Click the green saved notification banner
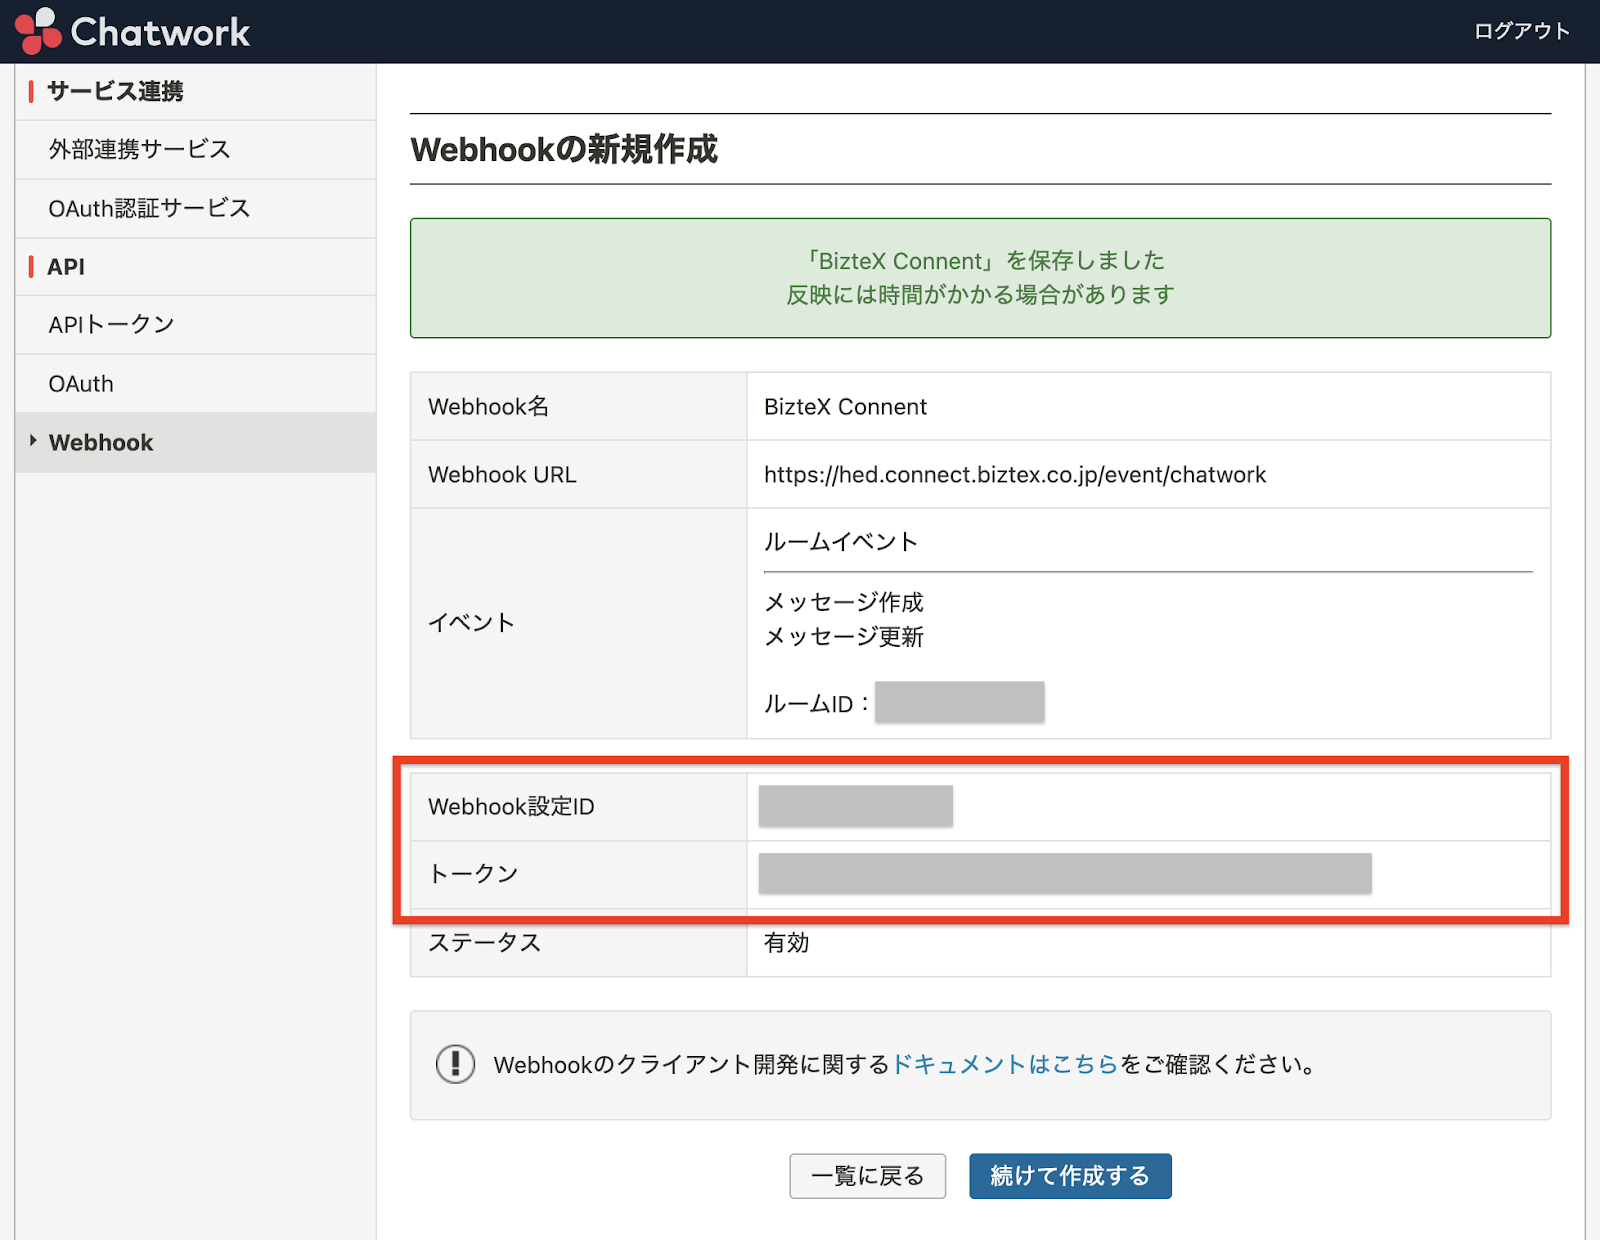The height and width of the screenshot is (1240, 1600). tap(980, 278)
